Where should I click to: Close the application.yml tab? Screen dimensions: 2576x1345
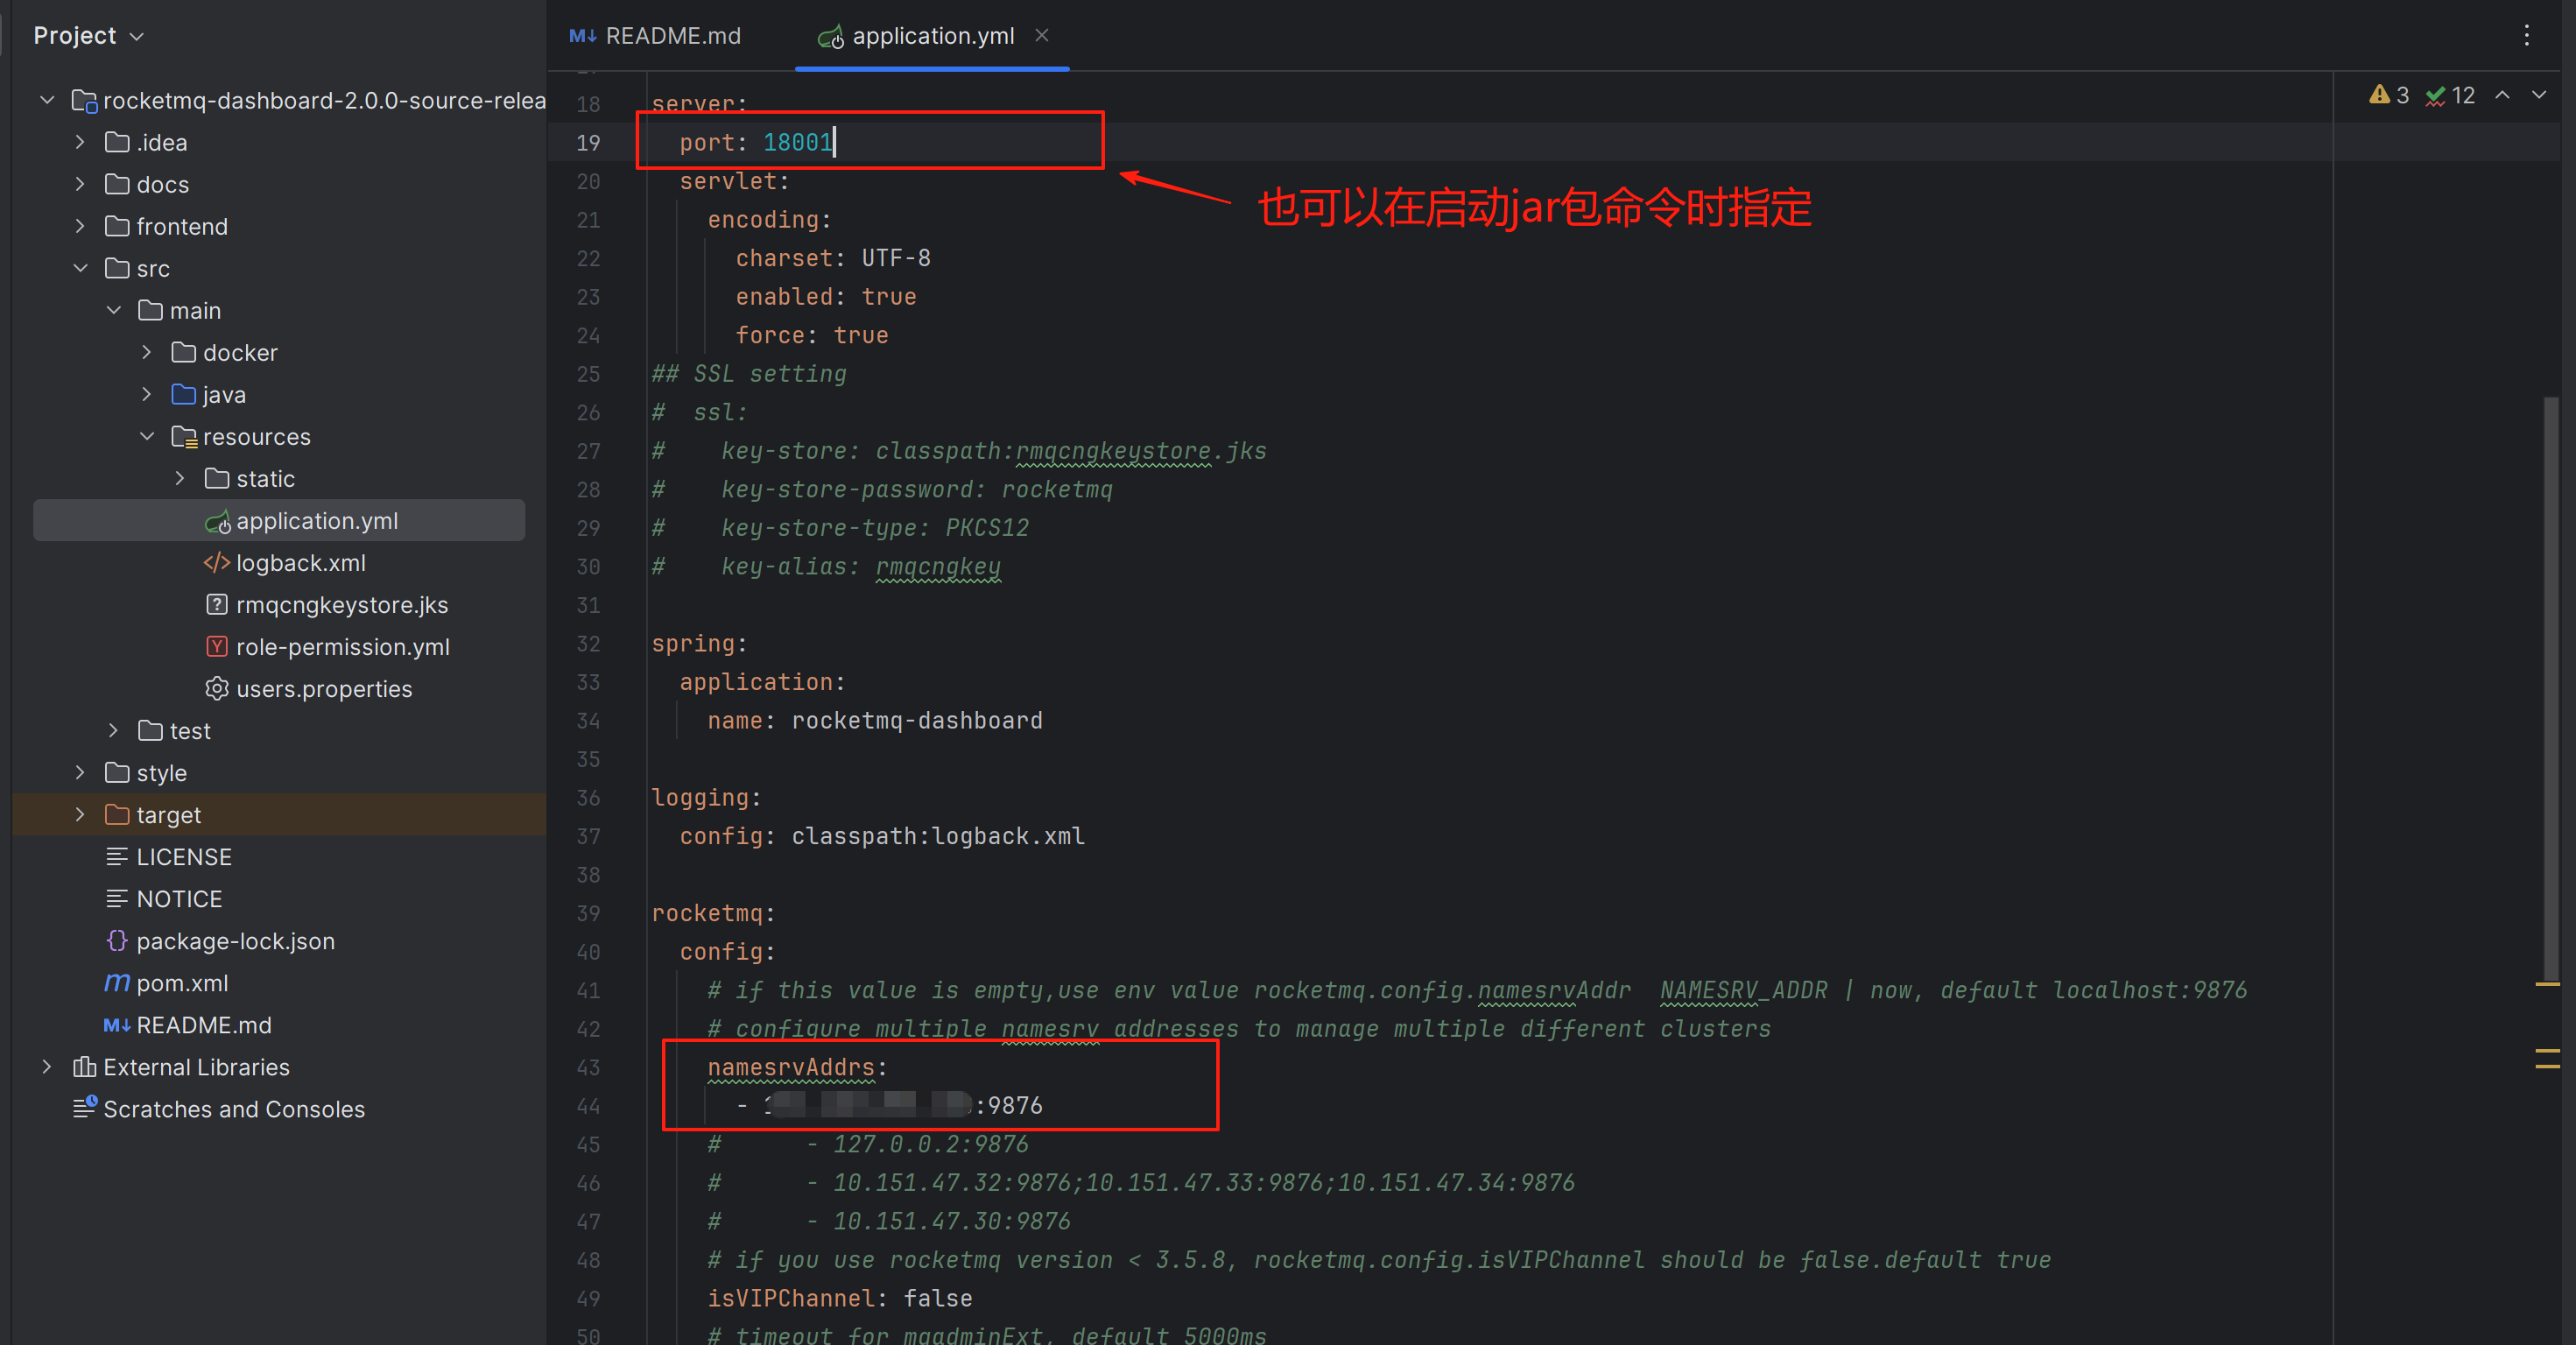(x=1041, y=35)
